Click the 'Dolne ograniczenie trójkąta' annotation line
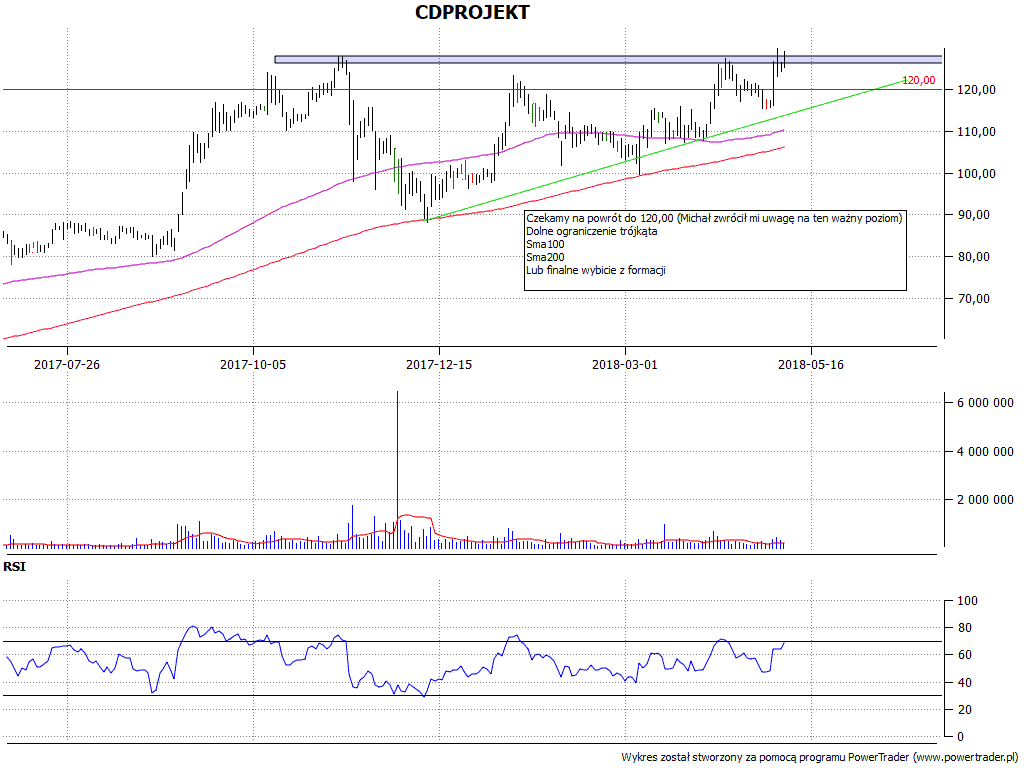This screenshot has height=768, width=1024. pos(592,231)
